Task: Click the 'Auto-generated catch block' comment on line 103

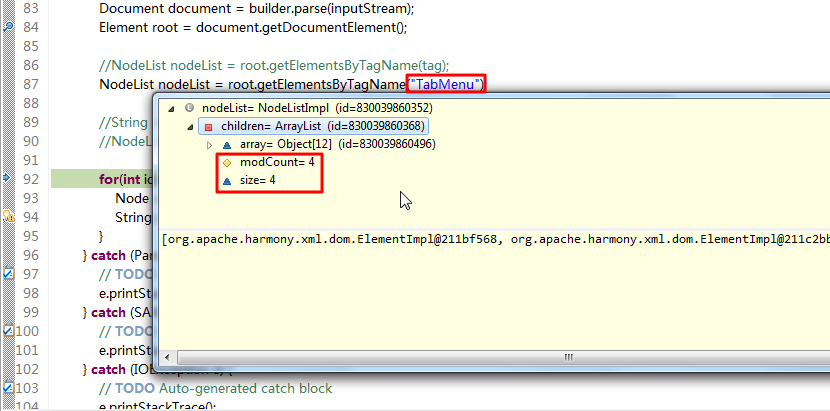Action: (245, 388)
